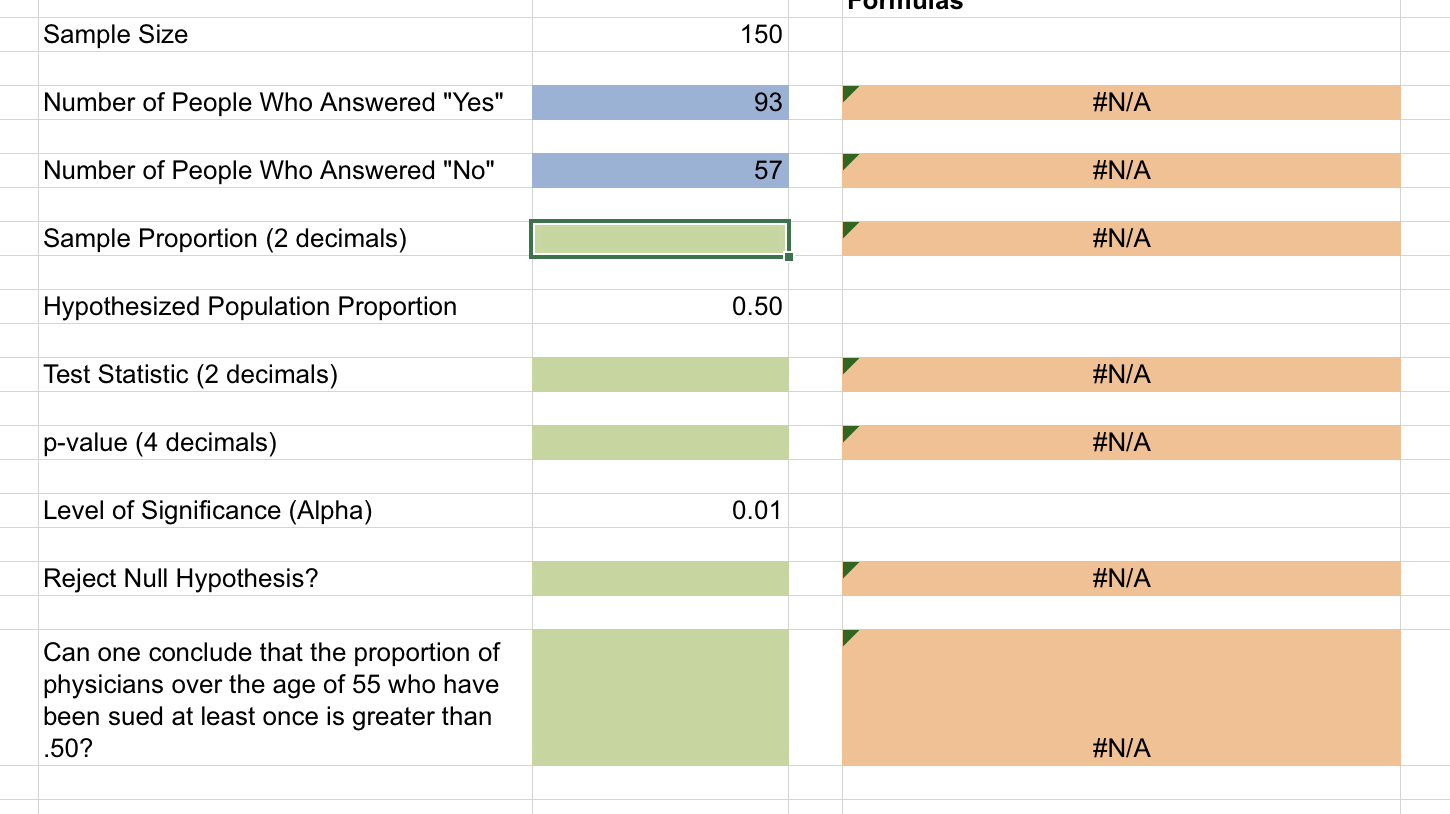Click the fill handle of the selected cell
The image size is (1450, 814).
point(786,258)
